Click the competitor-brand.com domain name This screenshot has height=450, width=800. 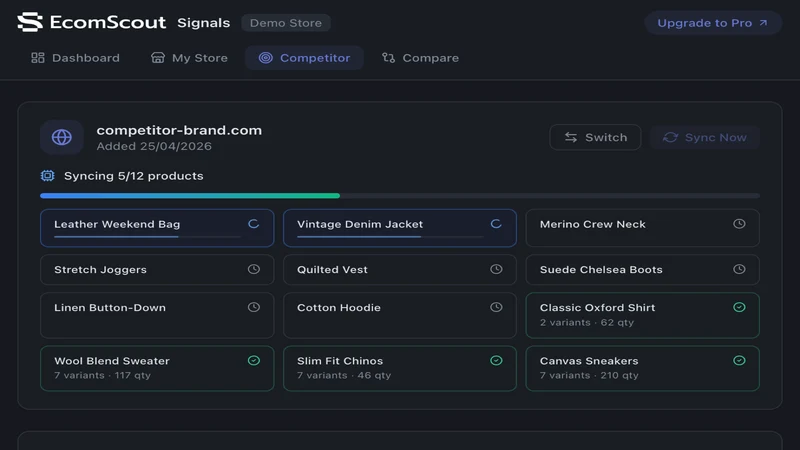click(x=179, y=130)
